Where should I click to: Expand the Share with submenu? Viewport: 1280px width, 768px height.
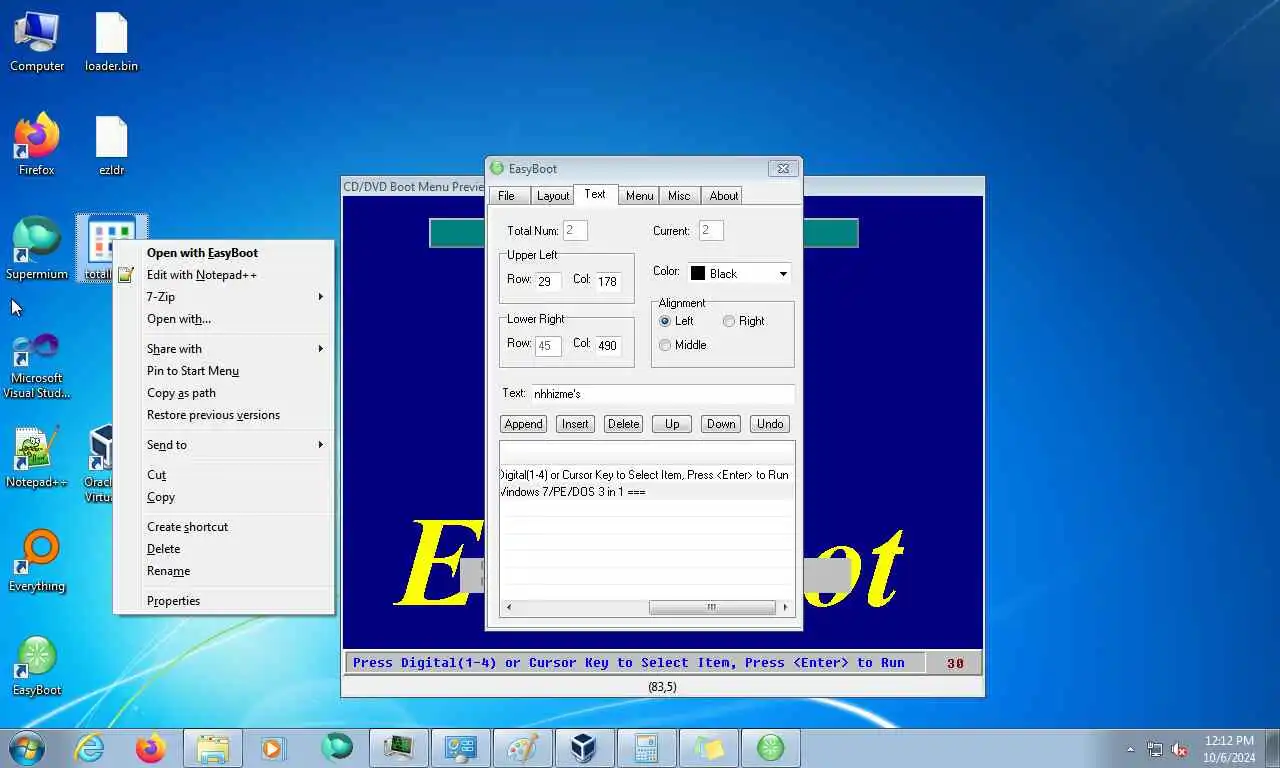224,349
